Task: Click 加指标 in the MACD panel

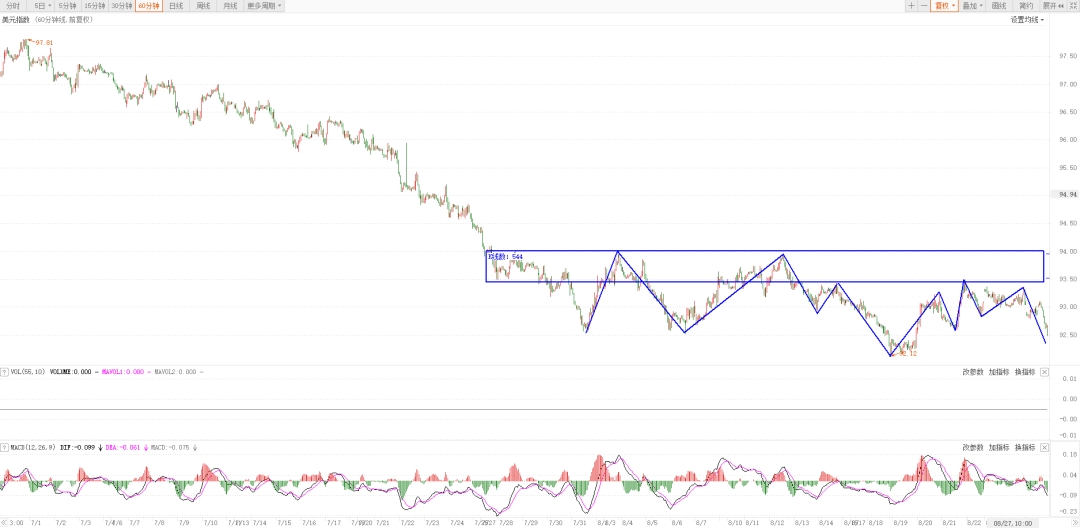Action: (999, 447)
